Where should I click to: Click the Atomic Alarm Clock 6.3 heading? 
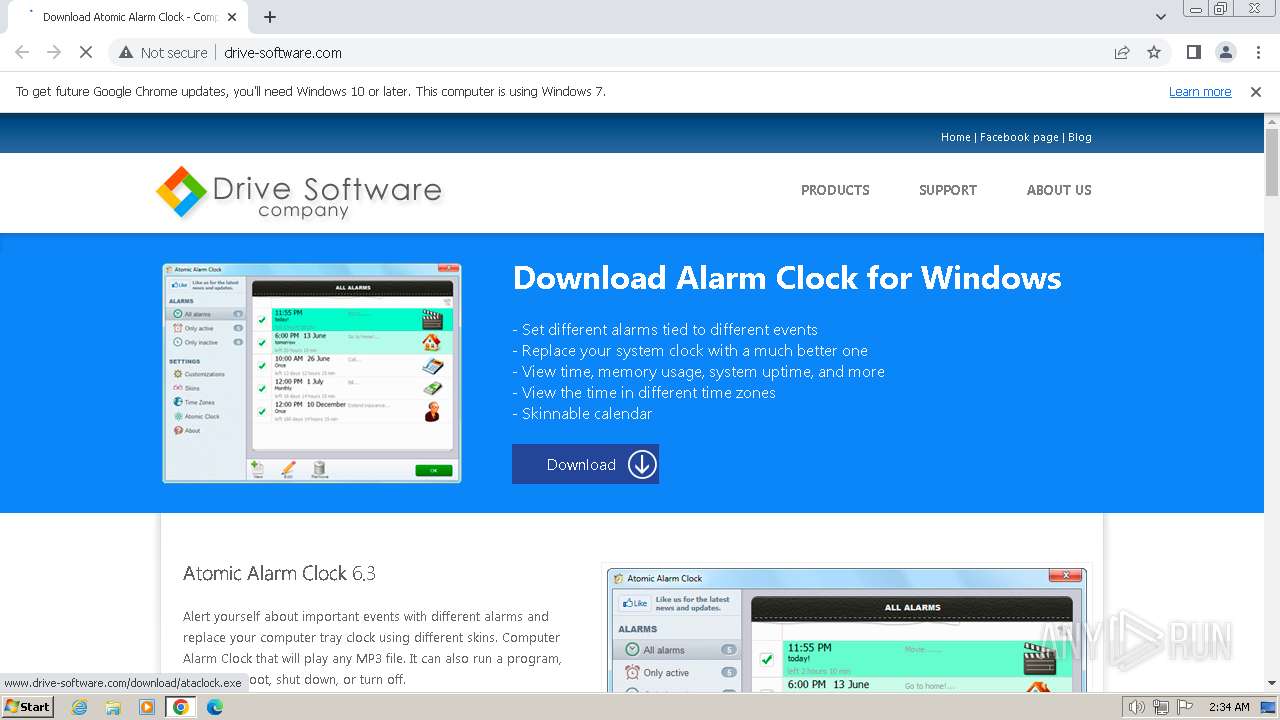(x=279, y=573)
